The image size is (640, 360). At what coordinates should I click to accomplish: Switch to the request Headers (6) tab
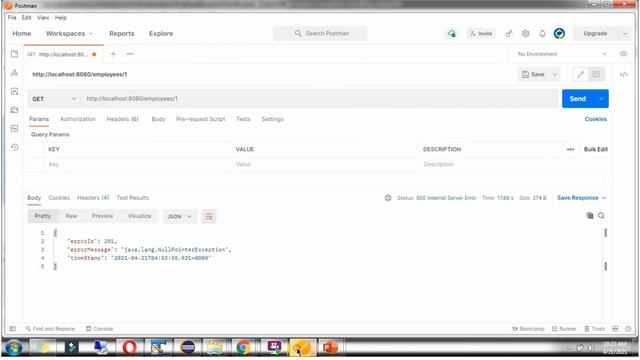click(x=122, y=119)
